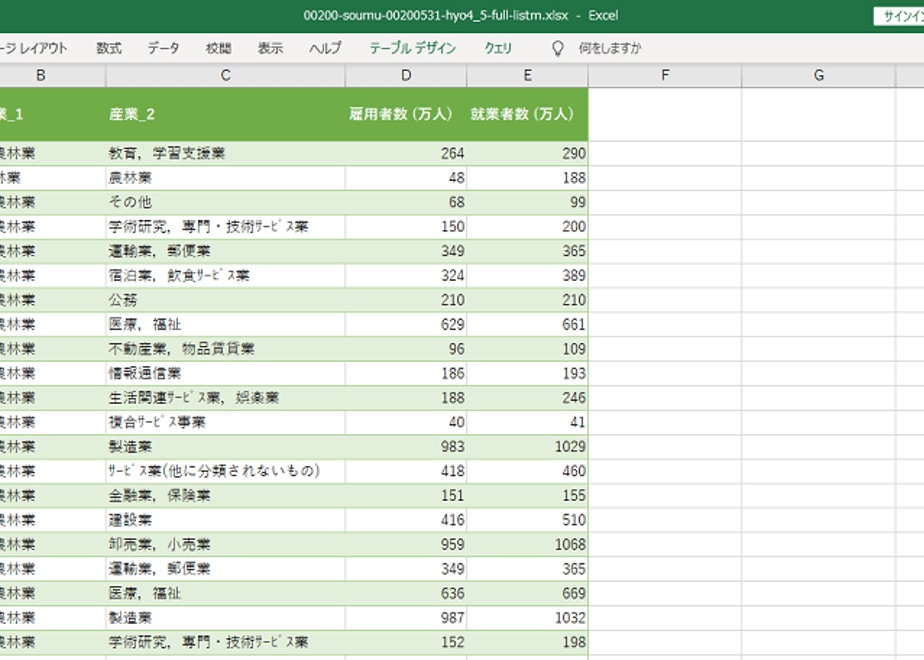The image size is (924, 660).
Task: Select the 複合サービス事業 cell
Action: coord(225,423)
